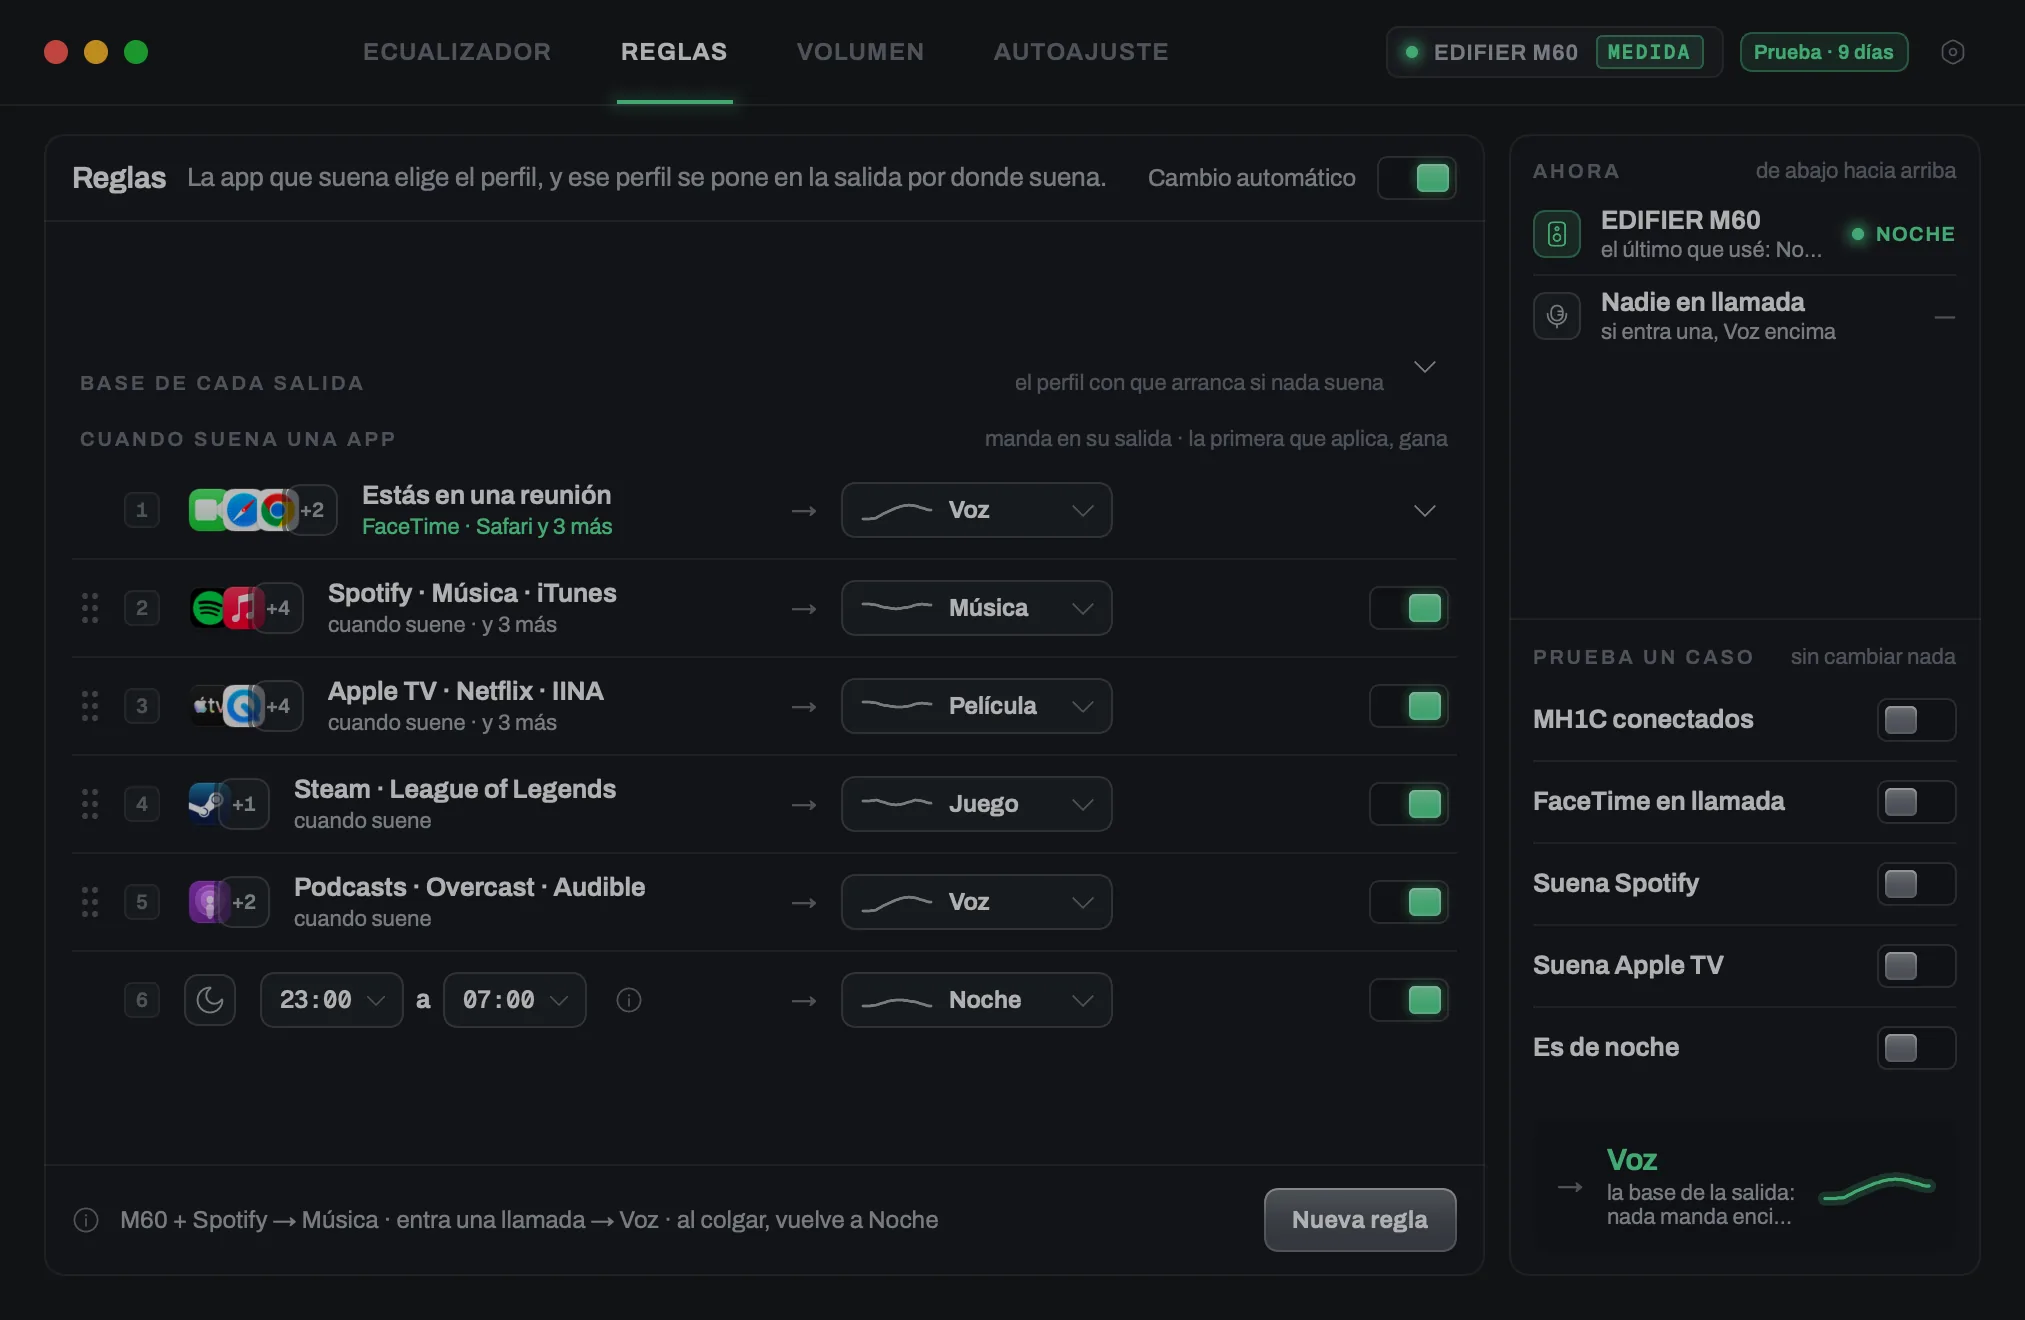Screen dimensions: 2025x1320
Task: Open Música profile dropdown
Action: [x=977, y=608]
